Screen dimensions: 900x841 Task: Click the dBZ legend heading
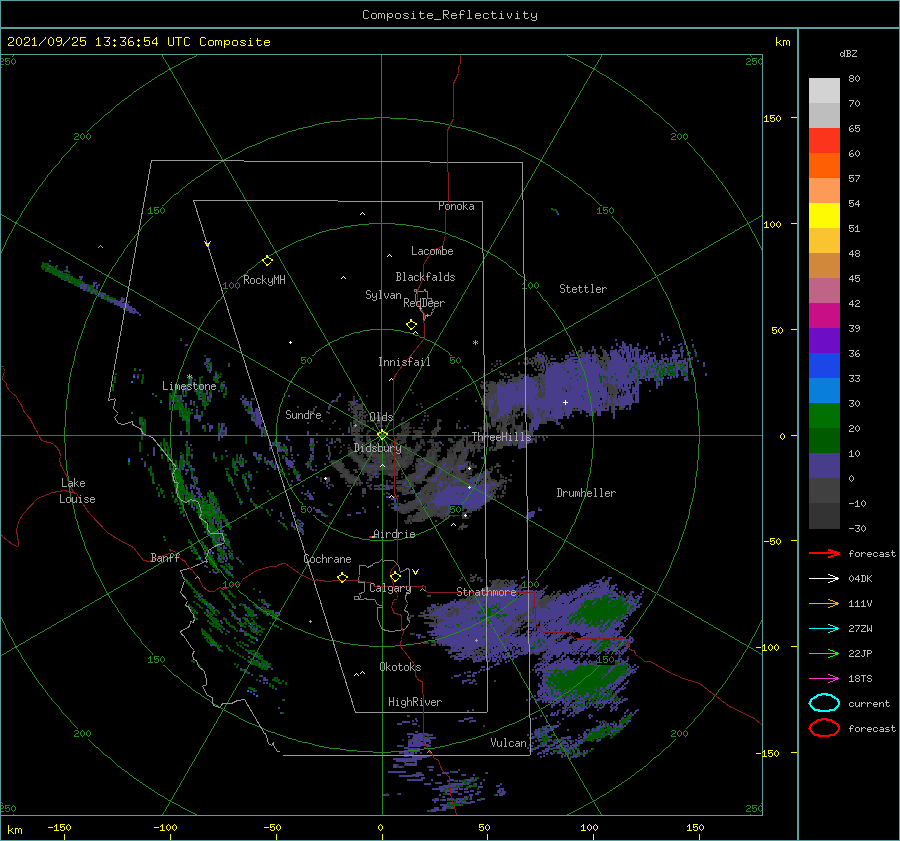tap(848, 53)
